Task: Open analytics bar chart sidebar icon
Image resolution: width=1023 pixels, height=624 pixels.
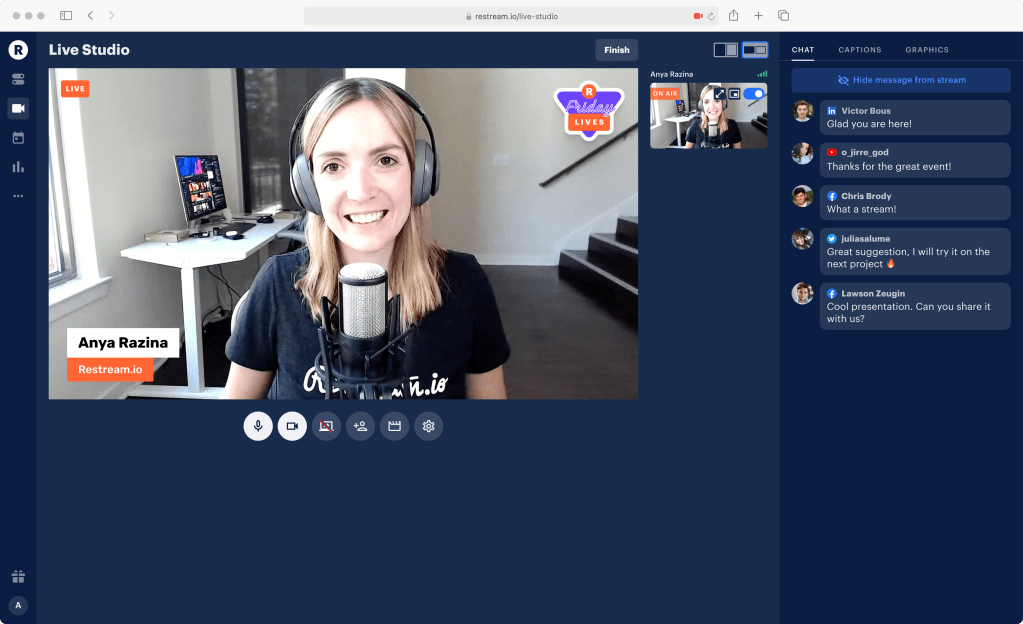Action: click(x=18, y=167)
